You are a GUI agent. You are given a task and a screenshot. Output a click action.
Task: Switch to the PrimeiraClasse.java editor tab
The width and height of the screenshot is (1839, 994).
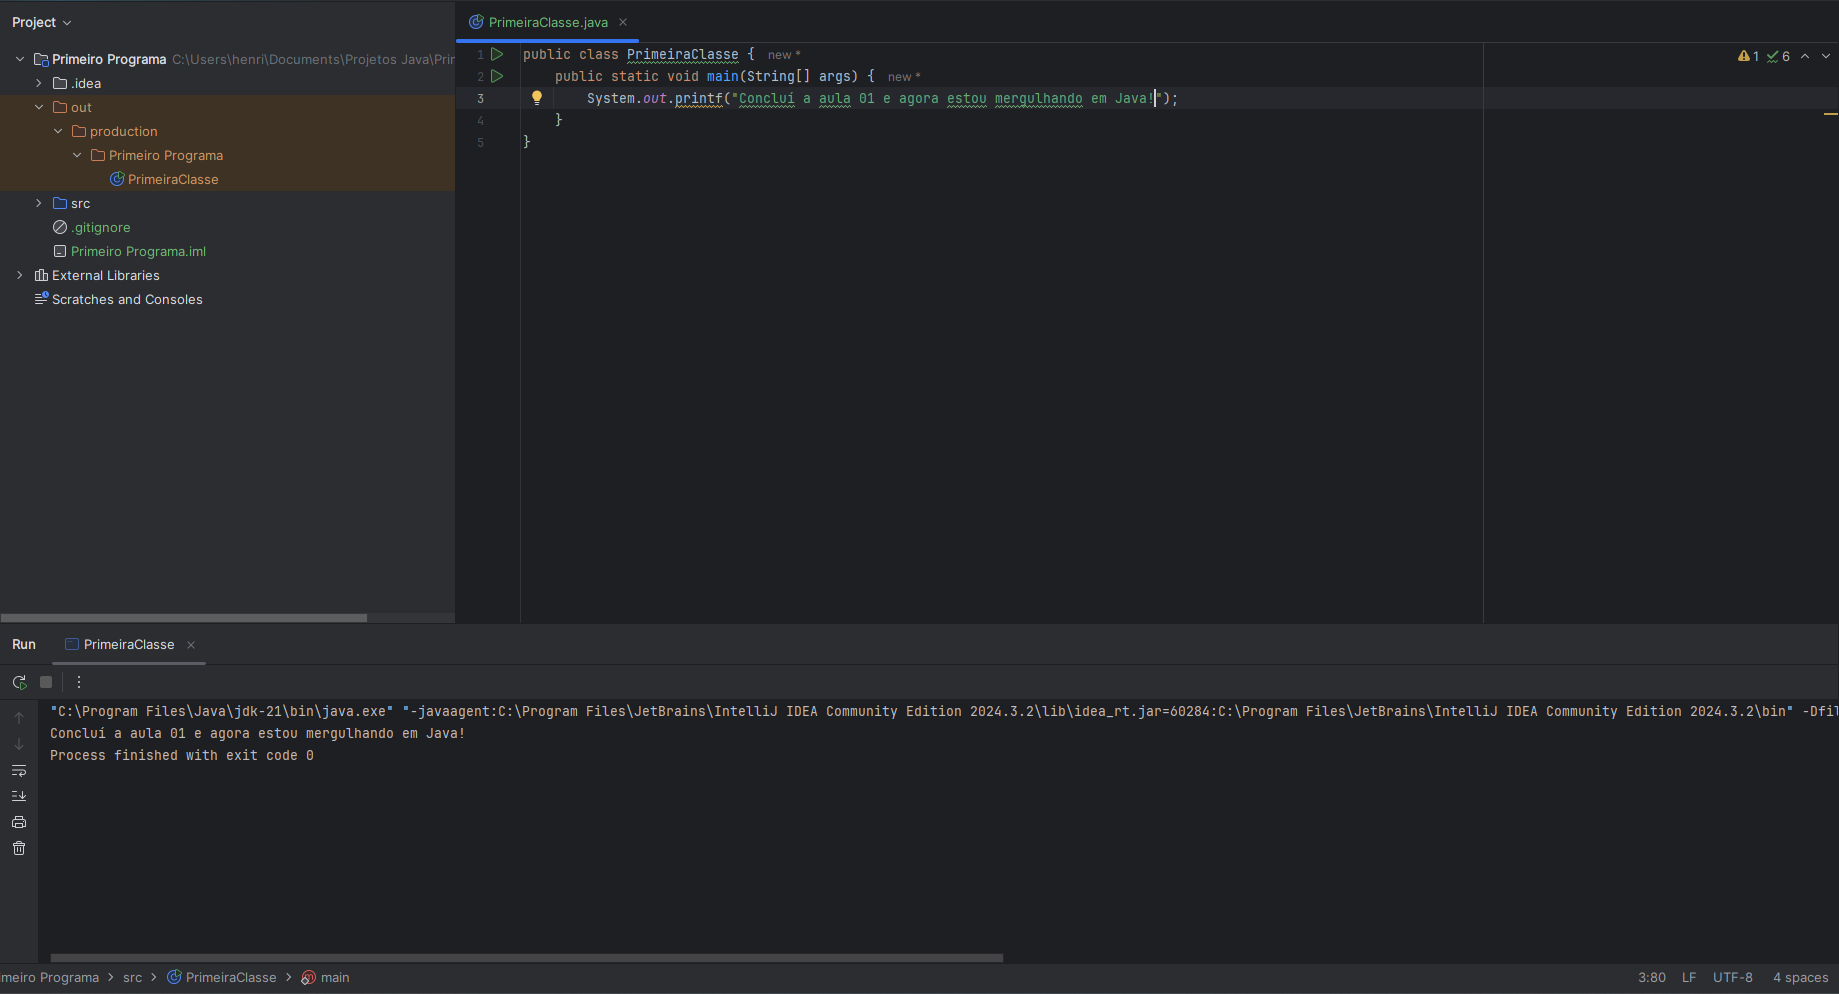548,22
